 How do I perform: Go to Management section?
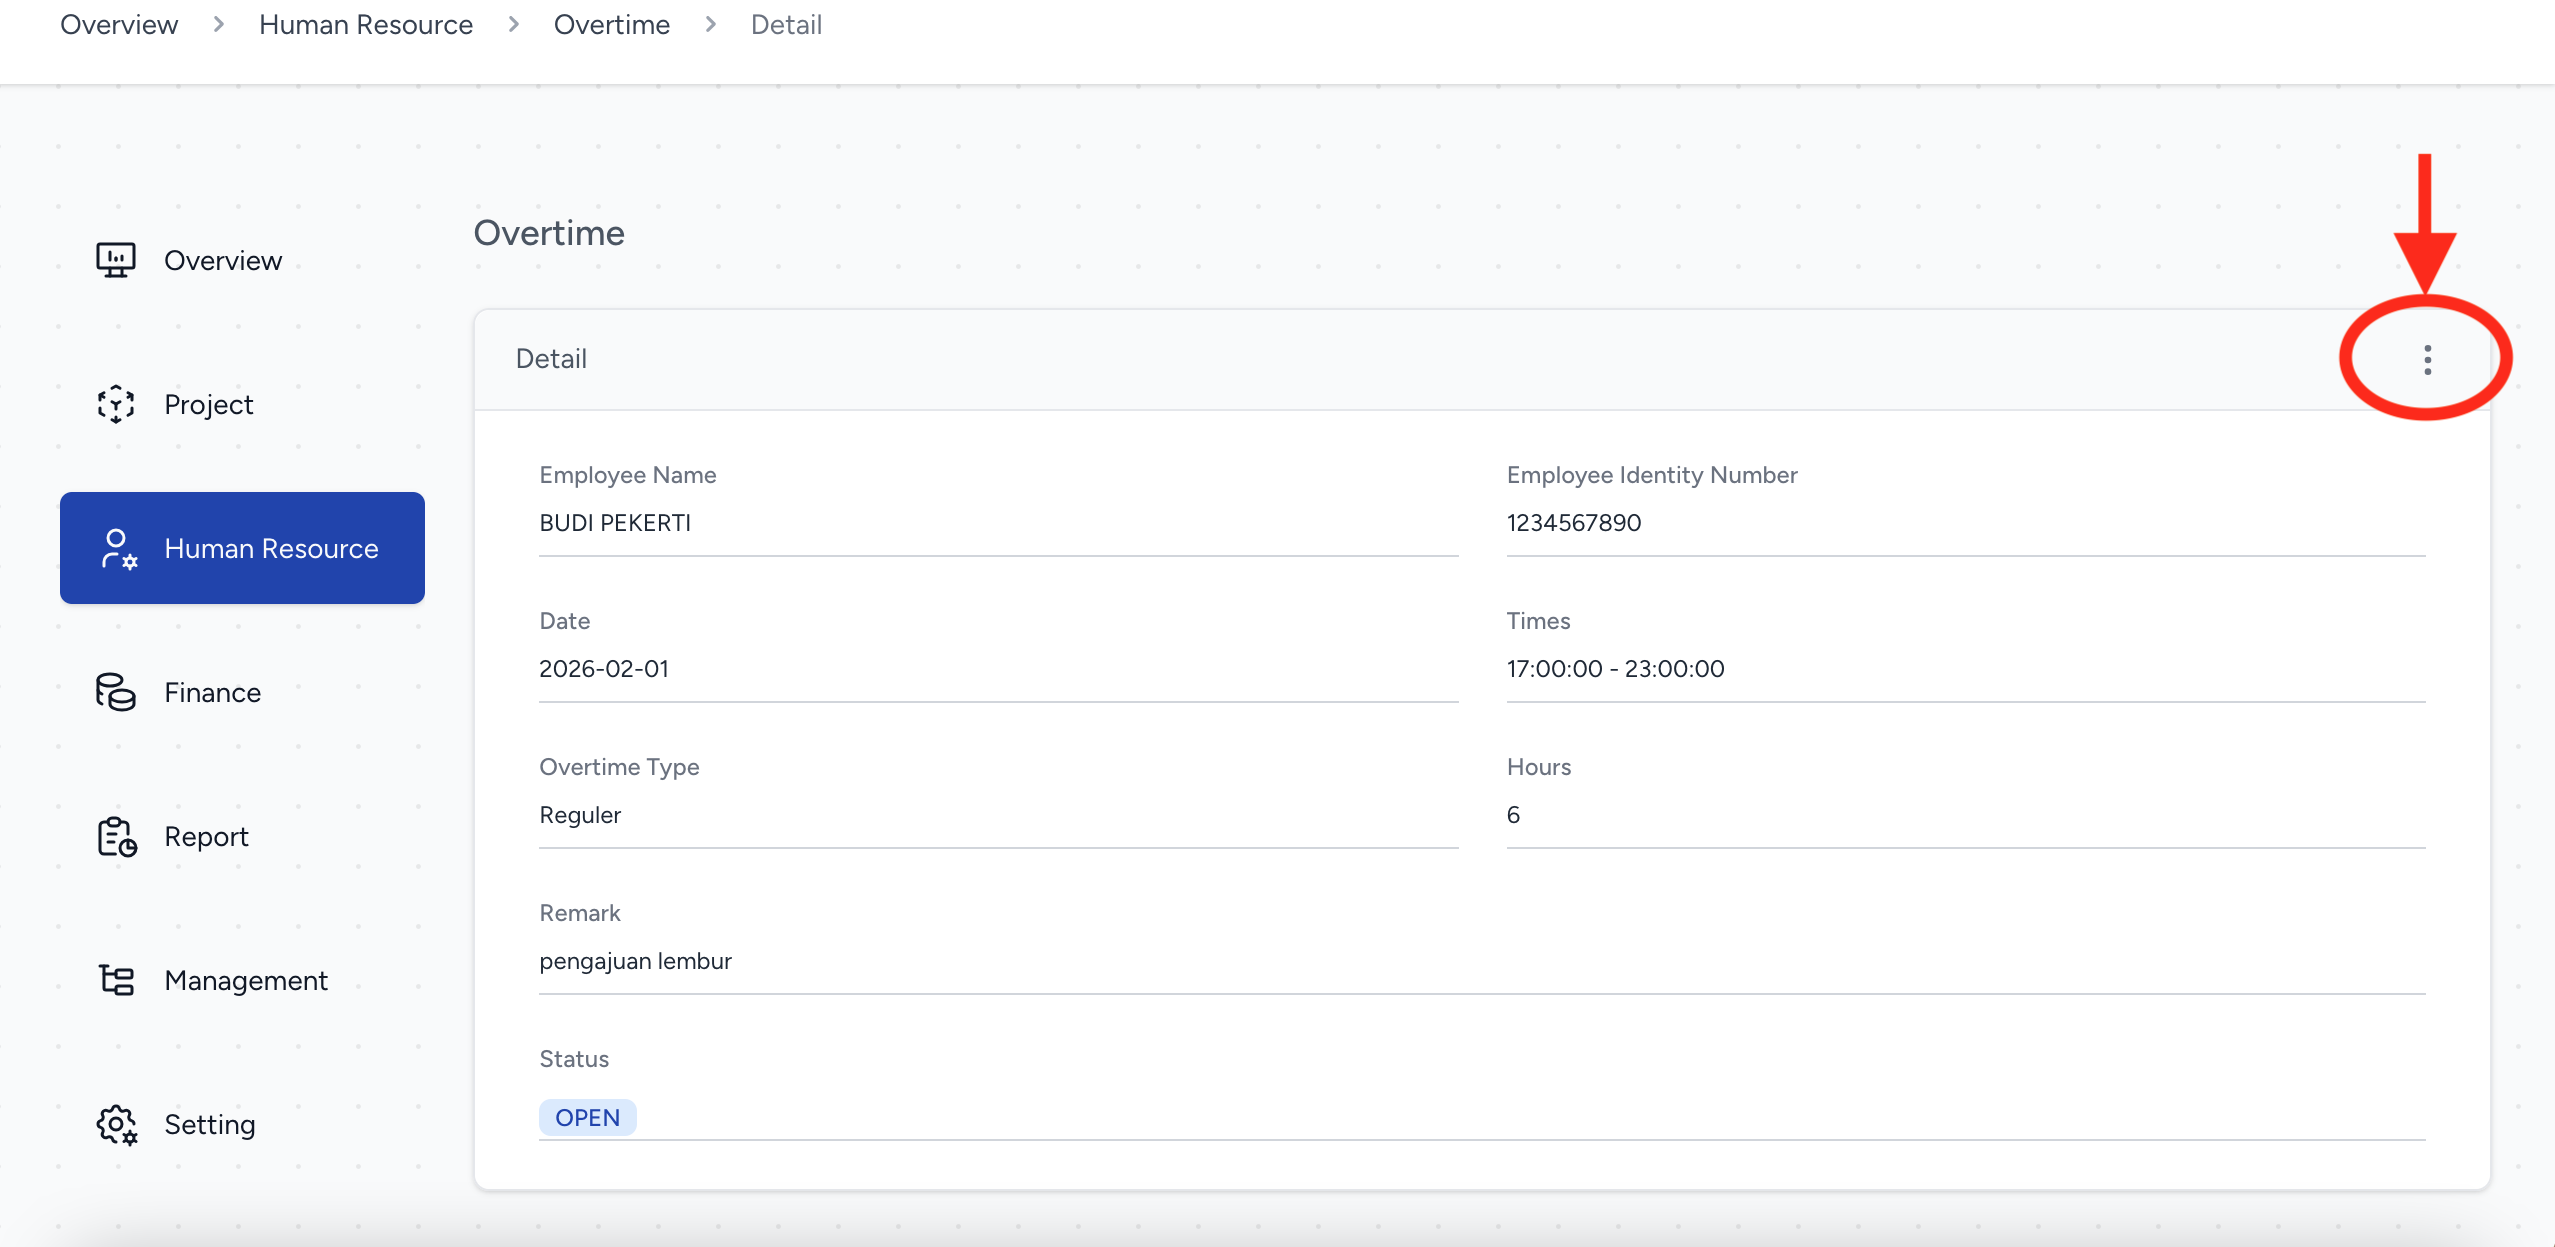tap(246, 981)
